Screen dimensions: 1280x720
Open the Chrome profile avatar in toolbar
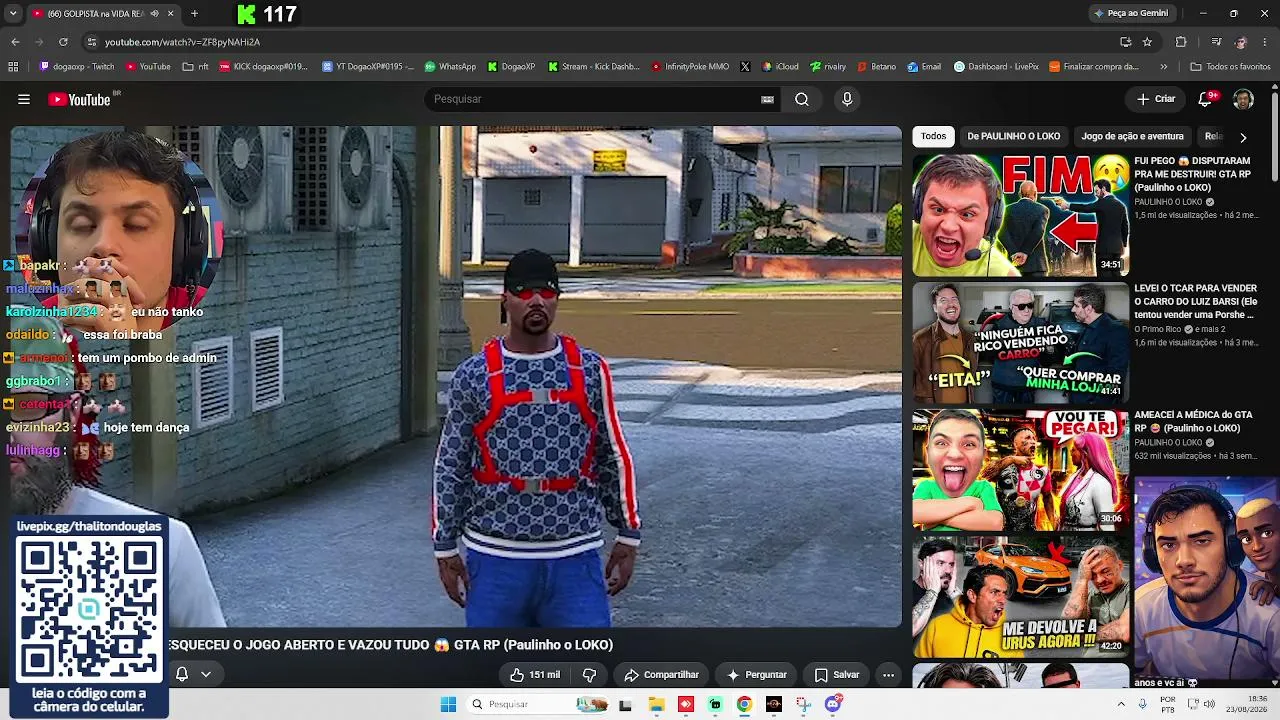click(x=1241, y=42)
